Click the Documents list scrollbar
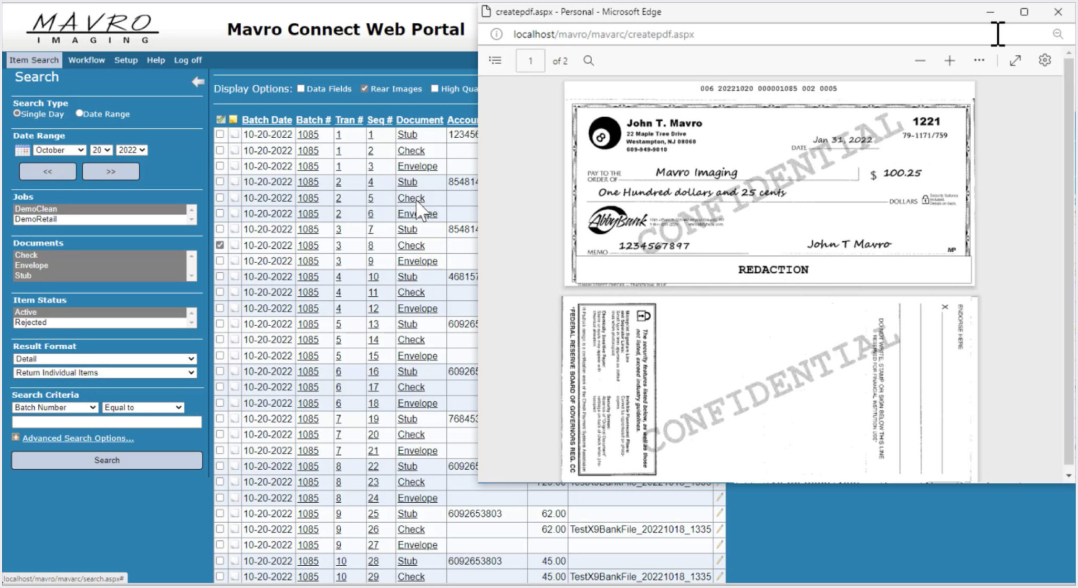 tap(192, 265)
